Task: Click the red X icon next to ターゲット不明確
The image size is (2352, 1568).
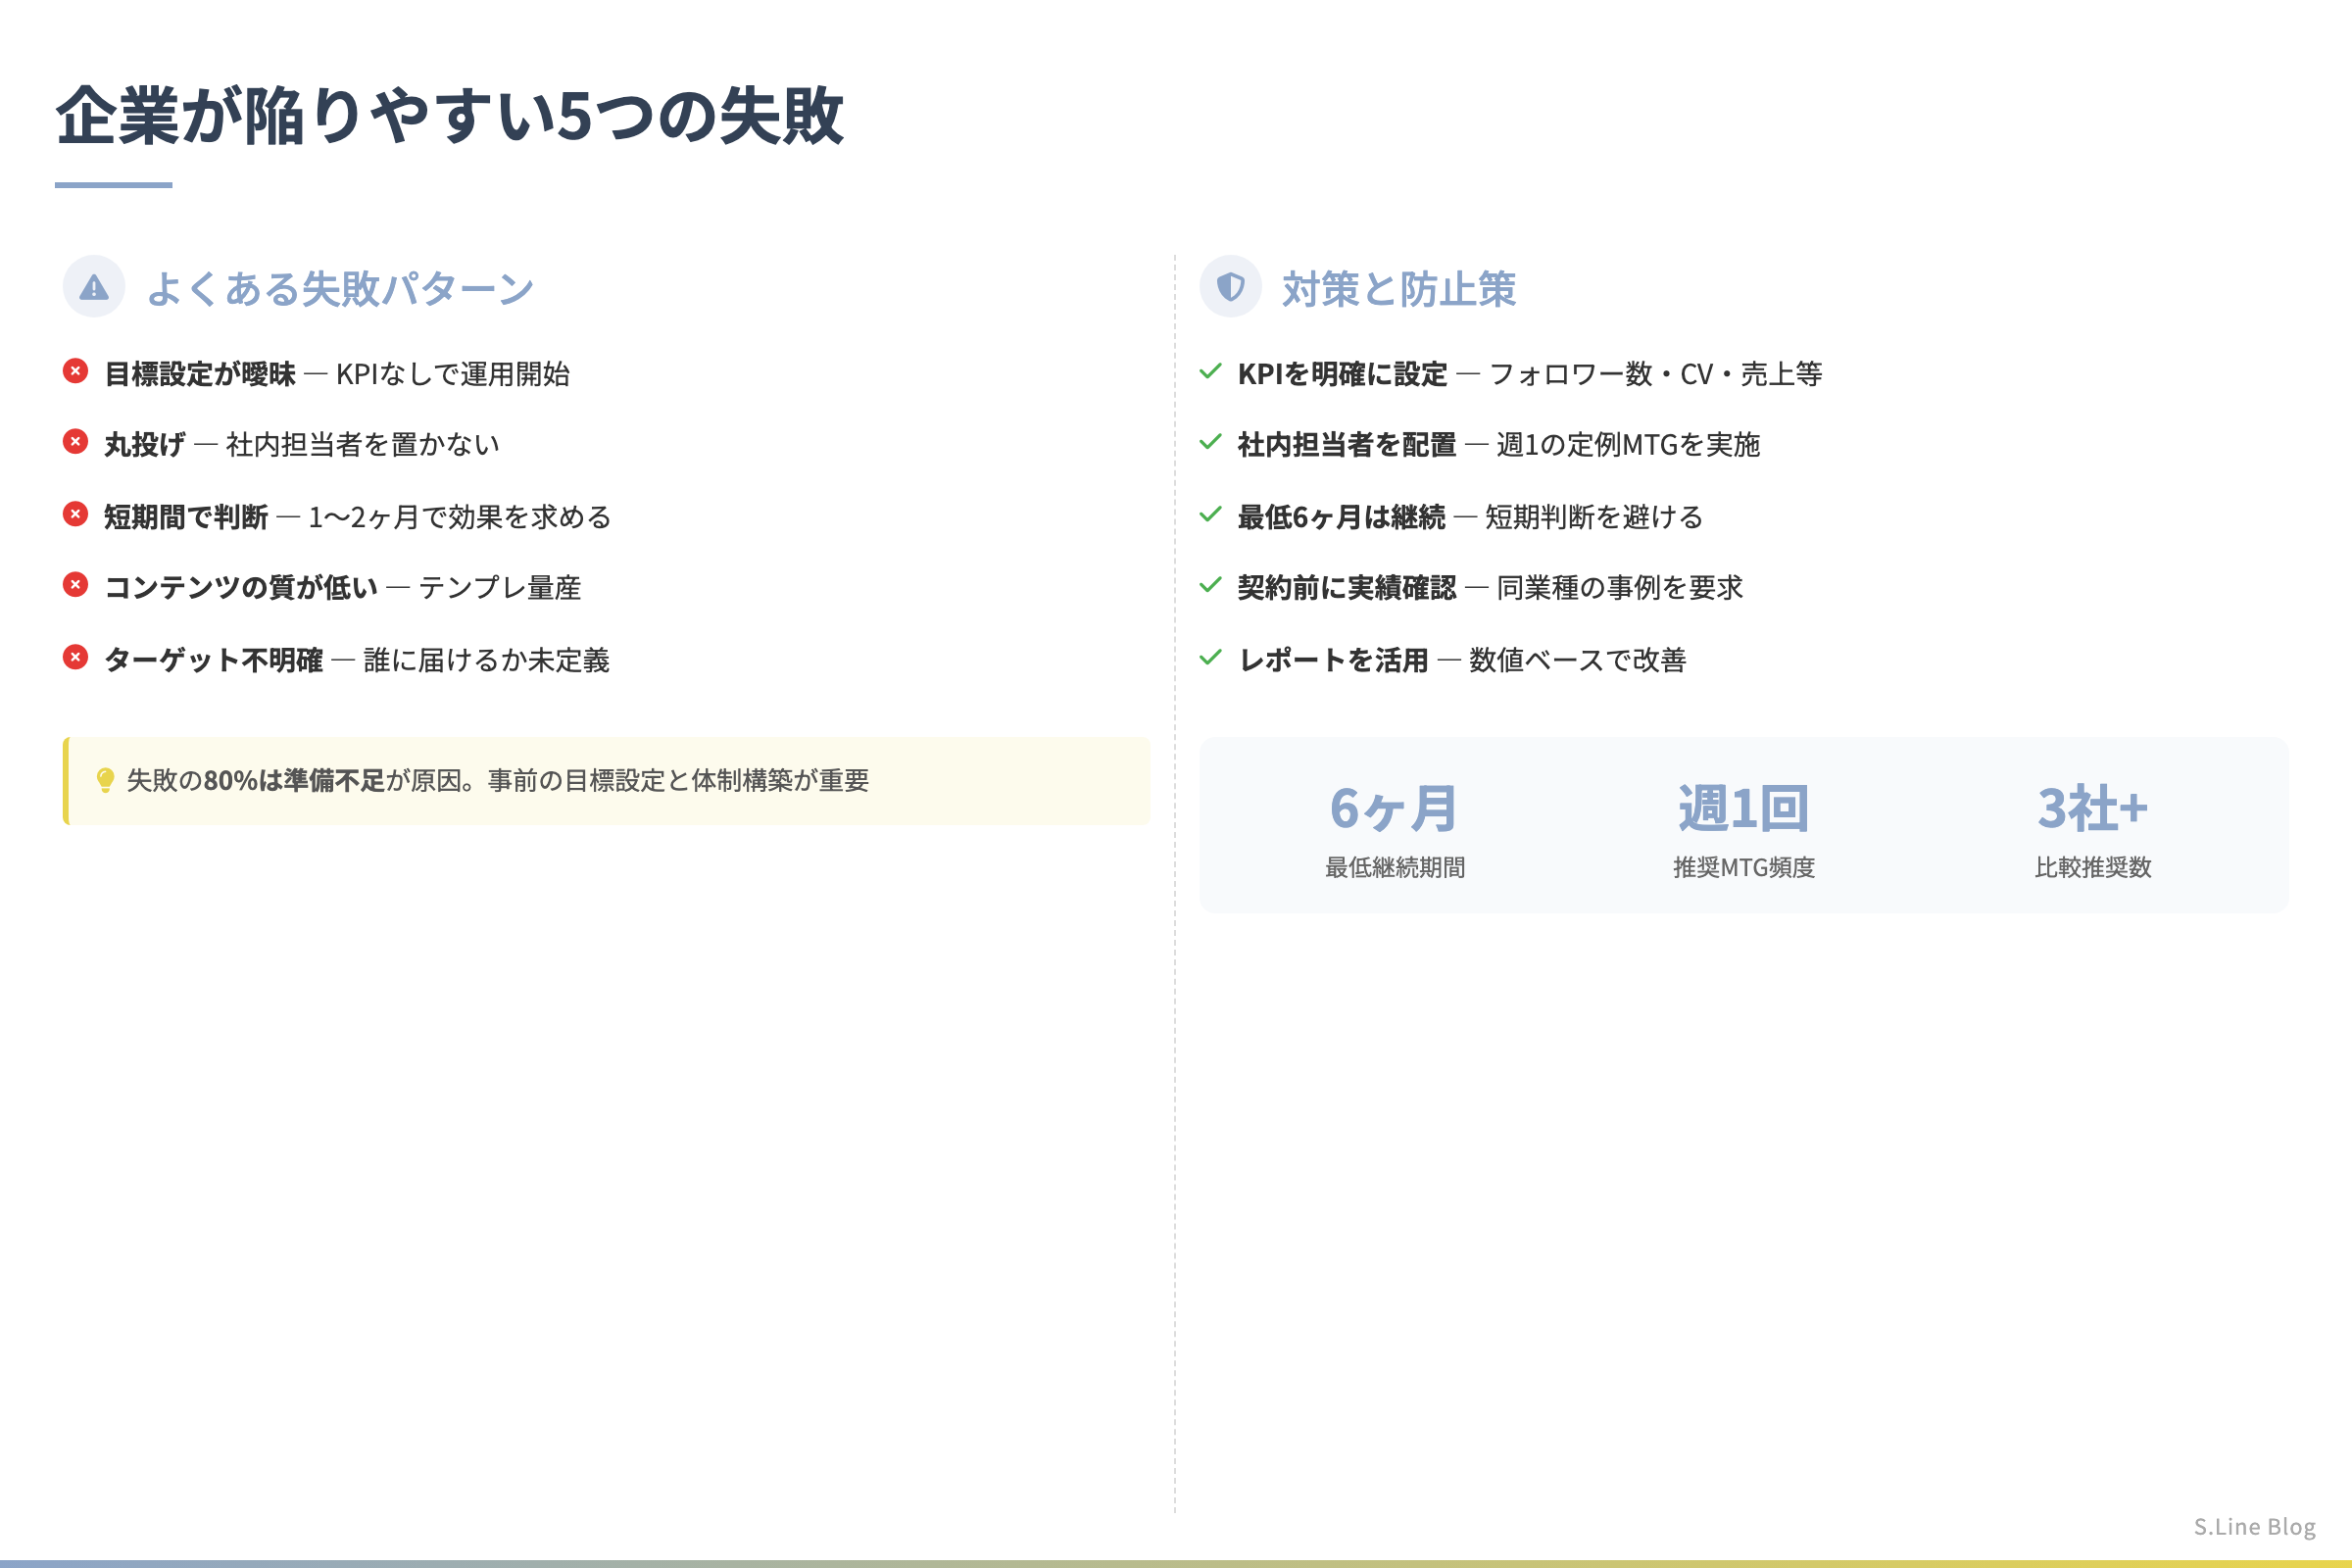Action: [75, 657]
